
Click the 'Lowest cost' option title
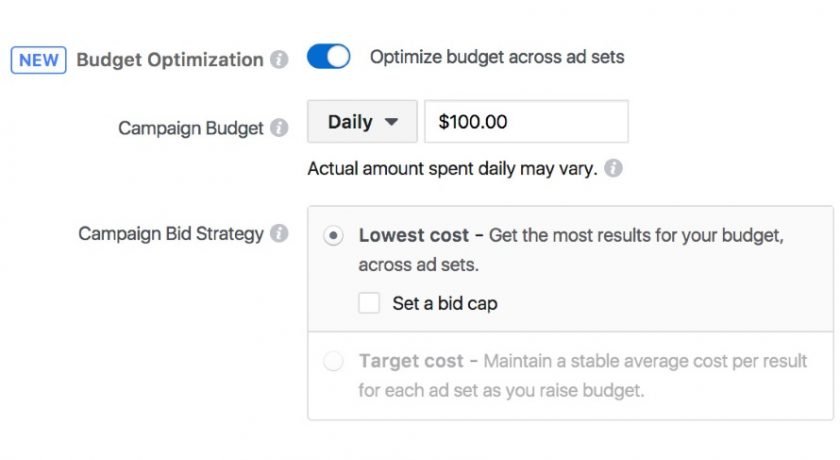tap(414, 235)
